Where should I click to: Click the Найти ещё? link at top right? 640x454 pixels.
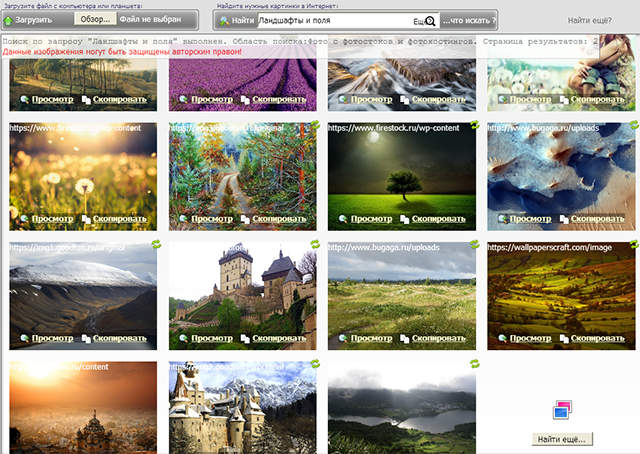click(x=589, y=20)
